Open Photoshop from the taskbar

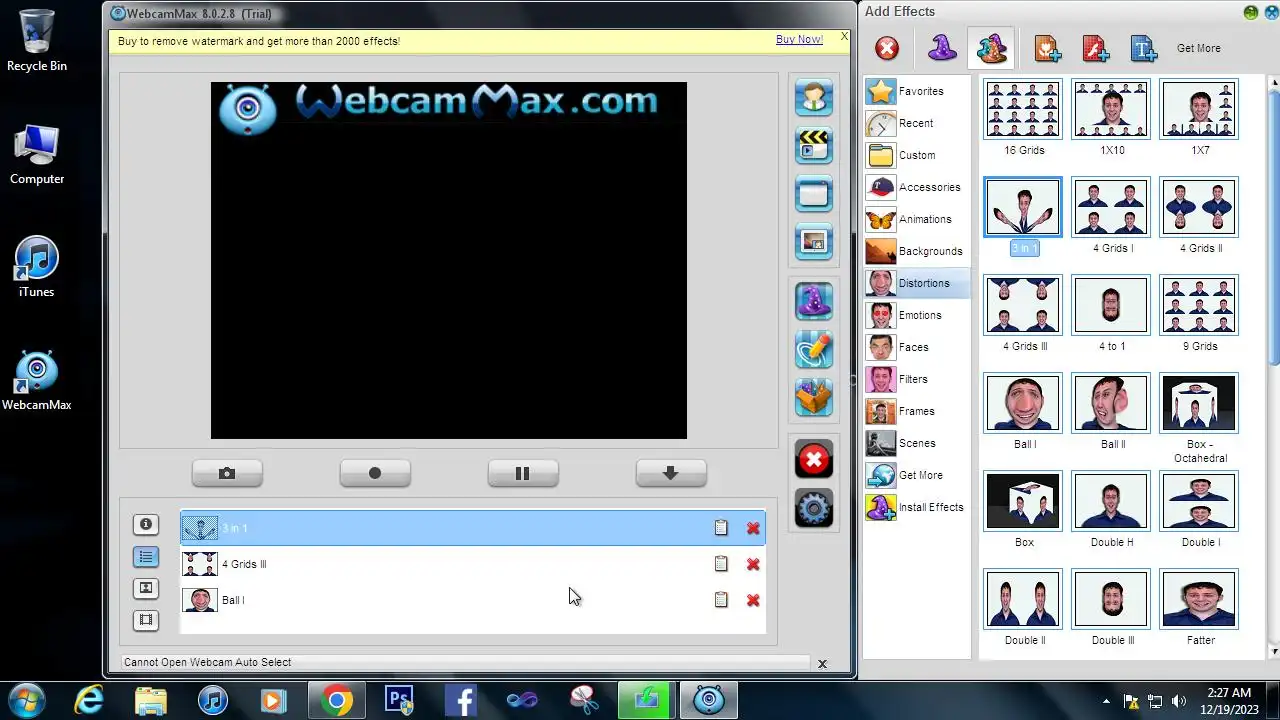[399, 700]
